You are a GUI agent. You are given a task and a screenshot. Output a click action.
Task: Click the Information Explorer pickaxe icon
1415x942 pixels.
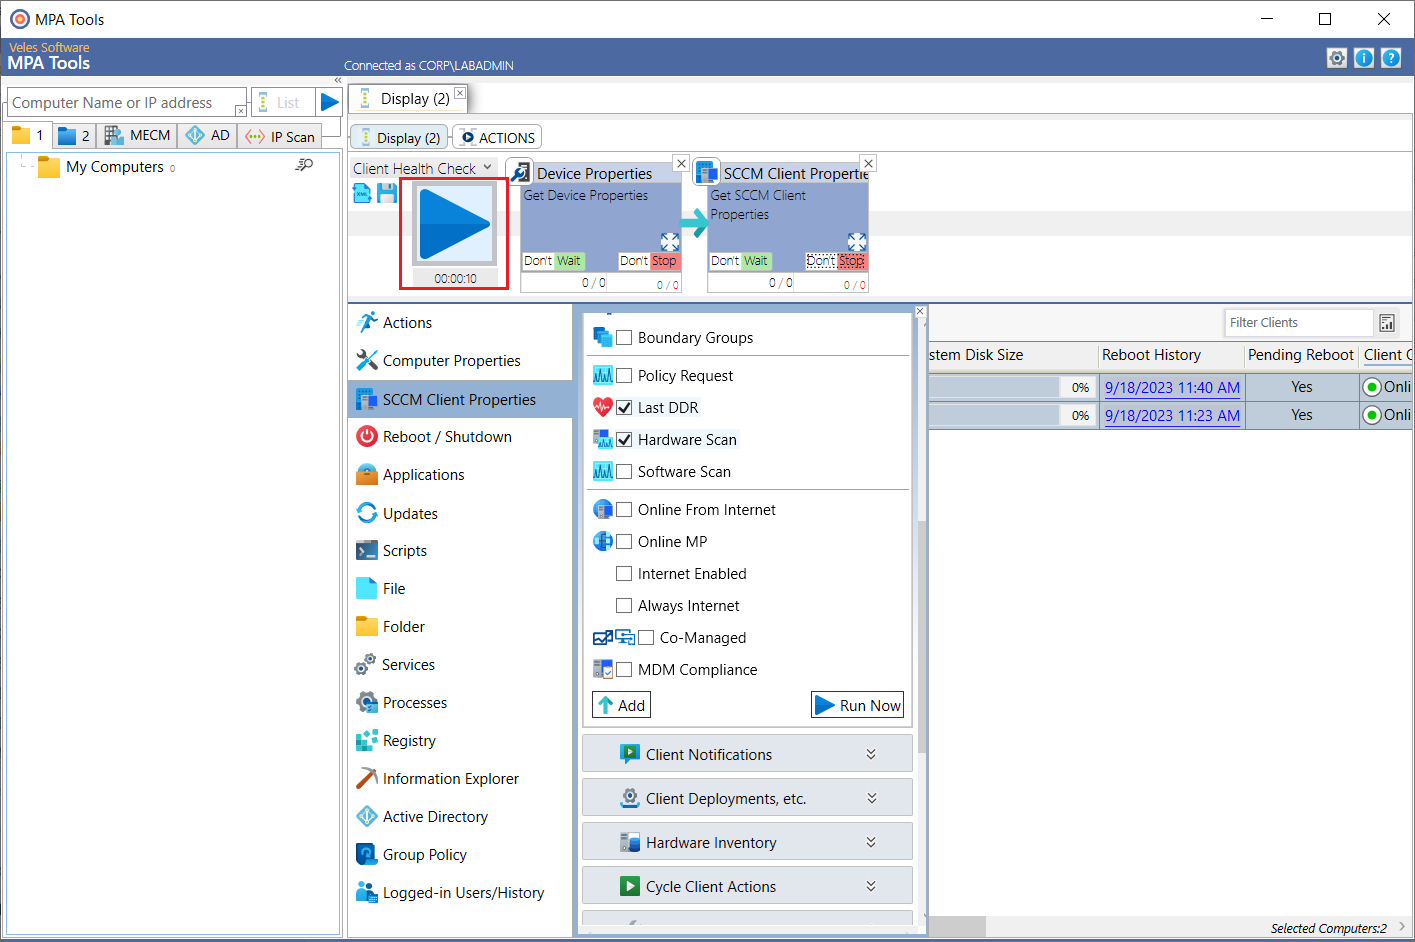pyautogui.click(x=367, y=778)
